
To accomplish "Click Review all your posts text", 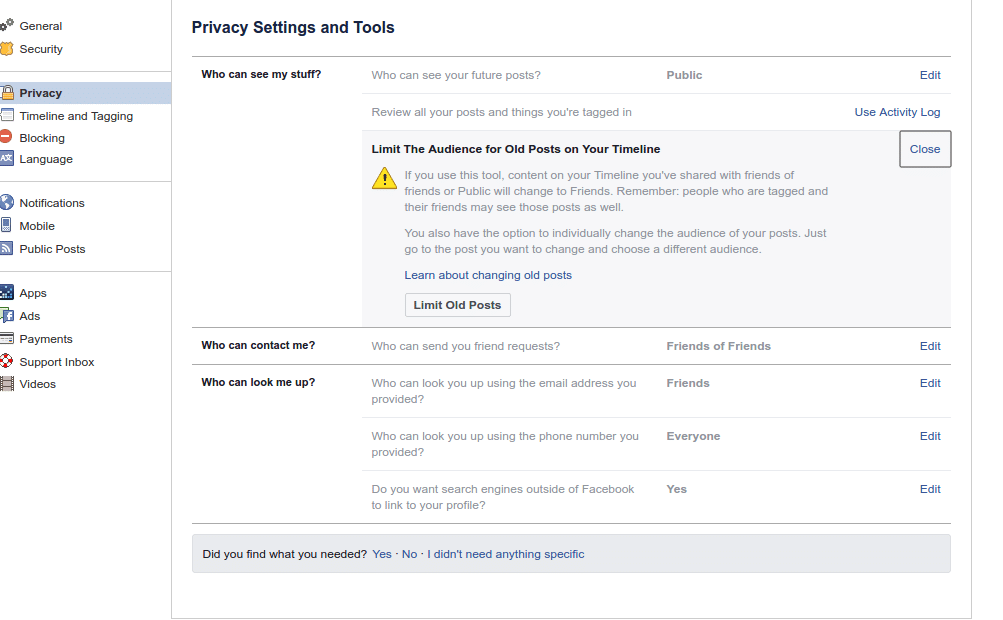I will pyautogui.click(x=502, y=112).
